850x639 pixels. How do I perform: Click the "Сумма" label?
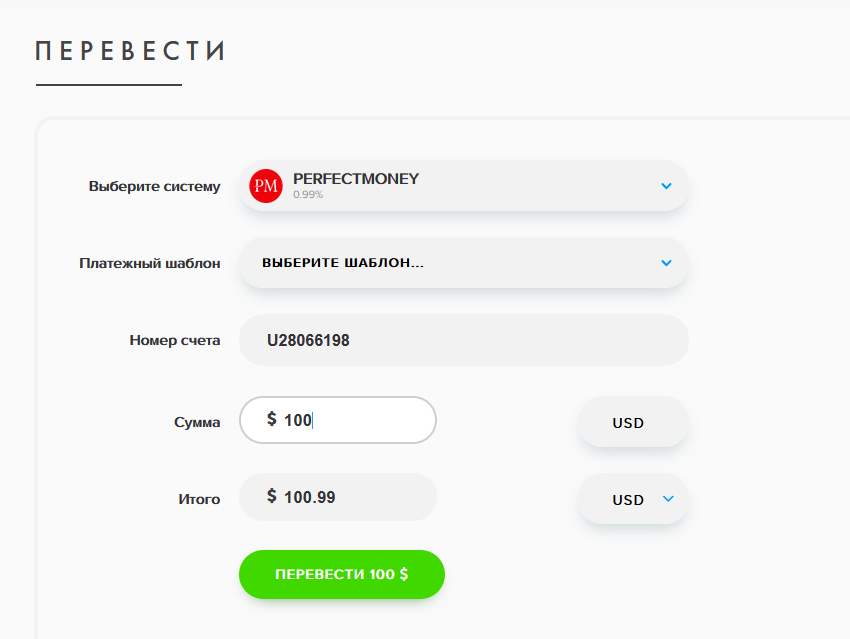(x=197, y=422)
